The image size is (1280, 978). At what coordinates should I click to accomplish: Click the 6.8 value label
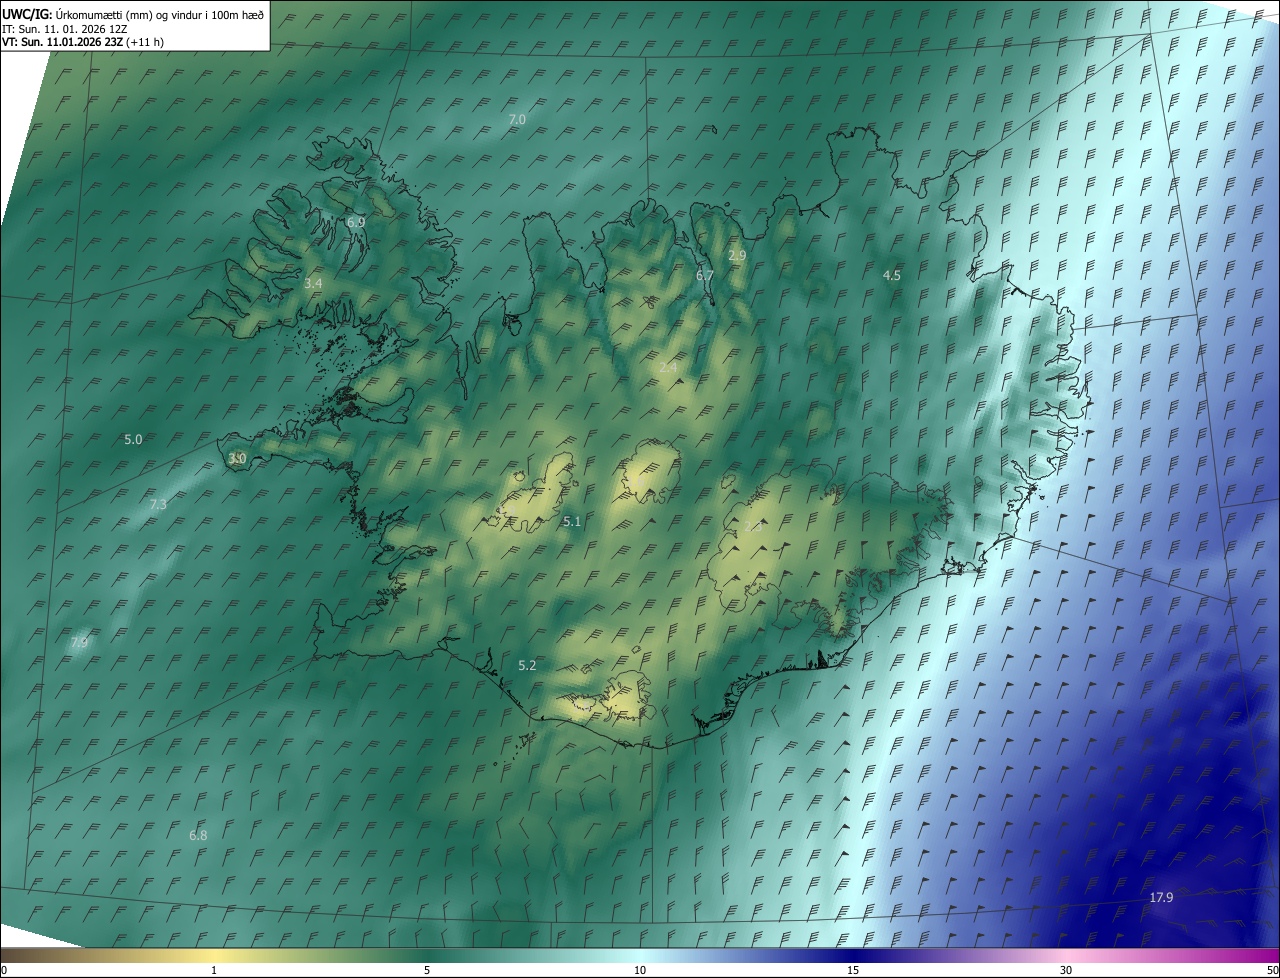pyautogui.click(x=198, y=835)
